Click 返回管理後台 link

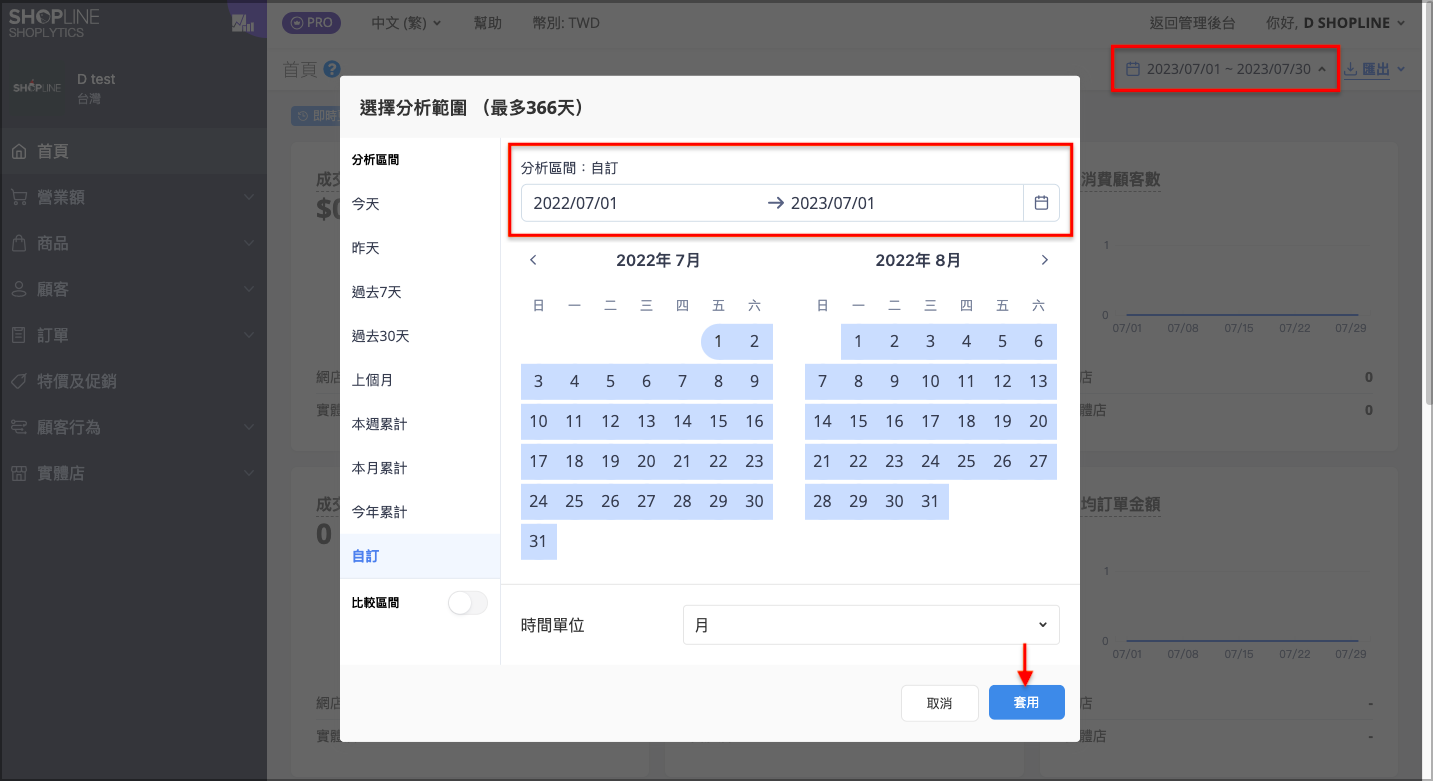[x=1193, y=23]
